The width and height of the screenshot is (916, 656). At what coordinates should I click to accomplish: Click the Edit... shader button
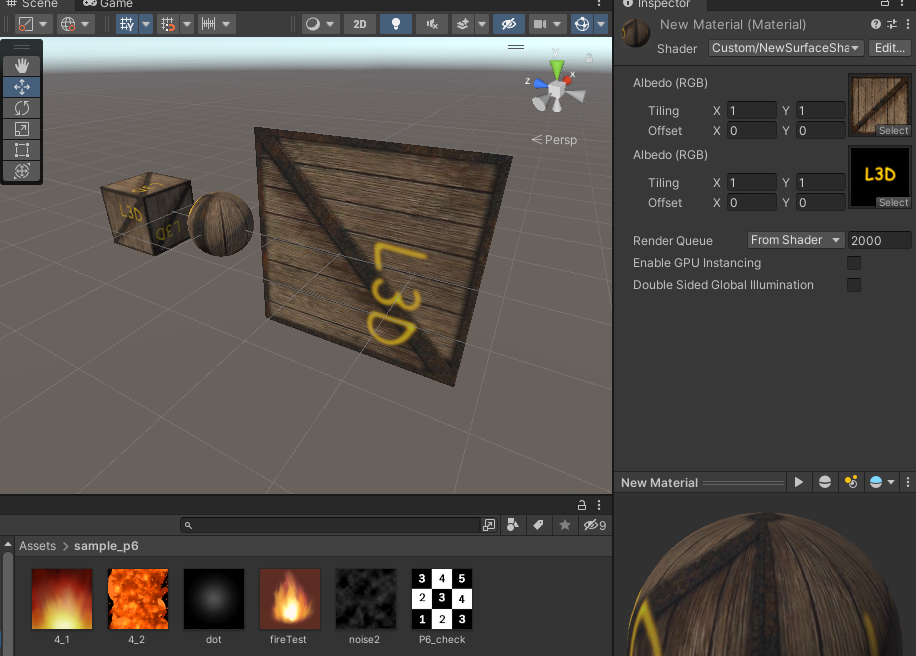tap(889, 48)
